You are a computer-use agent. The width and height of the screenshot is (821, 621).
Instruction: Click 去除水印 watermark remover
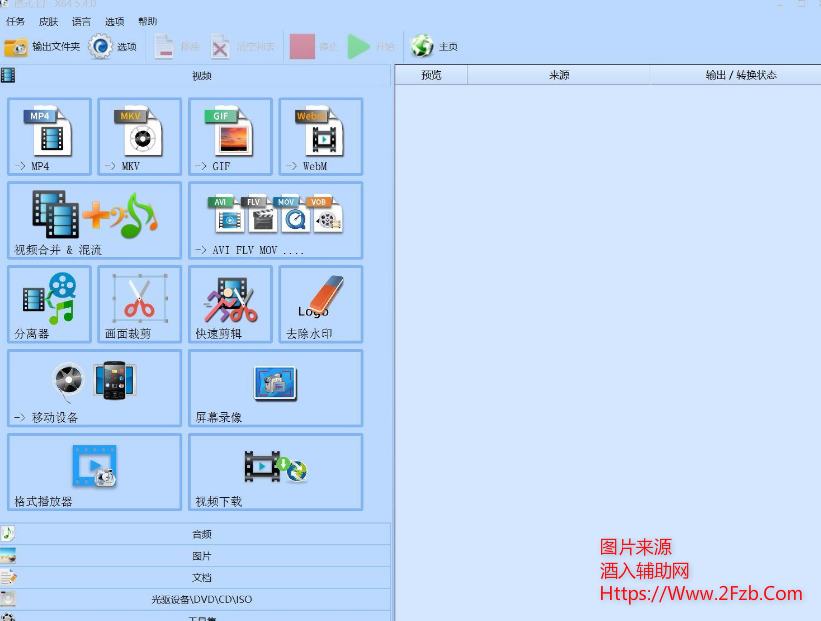320,304
